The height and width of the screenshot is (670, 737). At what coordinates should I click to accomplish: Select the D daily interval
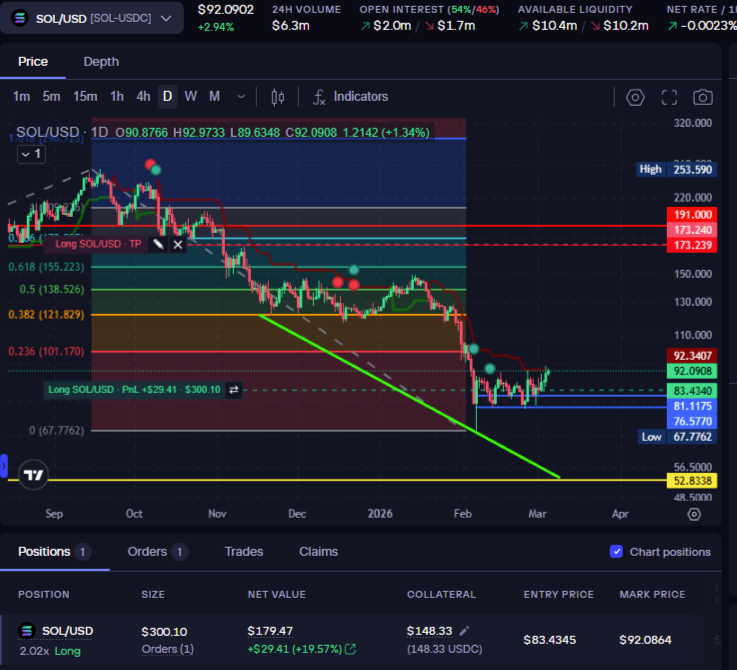[167, 97]
